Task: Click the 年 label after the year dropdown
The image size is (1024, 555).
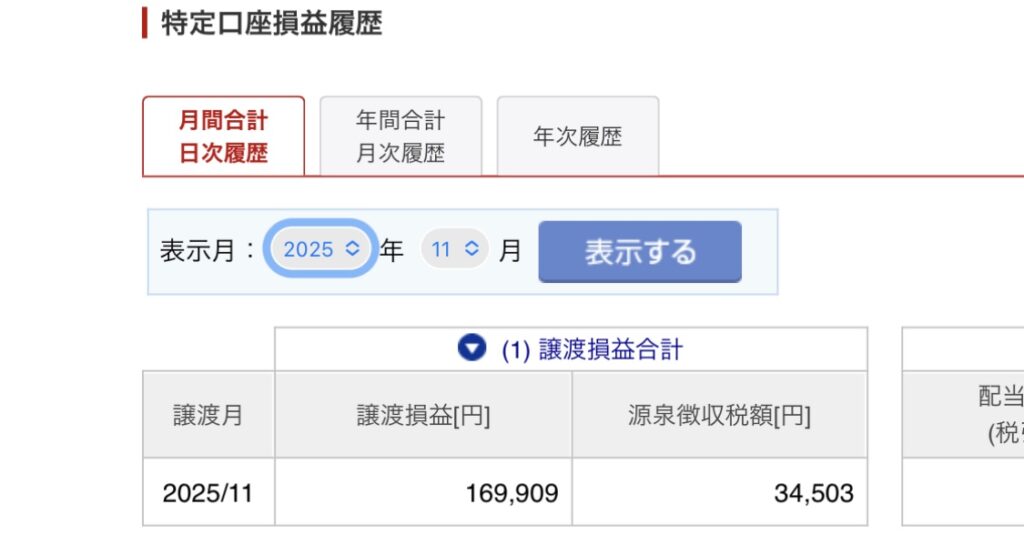Action: pyautogui.click(x=392, y=250)
